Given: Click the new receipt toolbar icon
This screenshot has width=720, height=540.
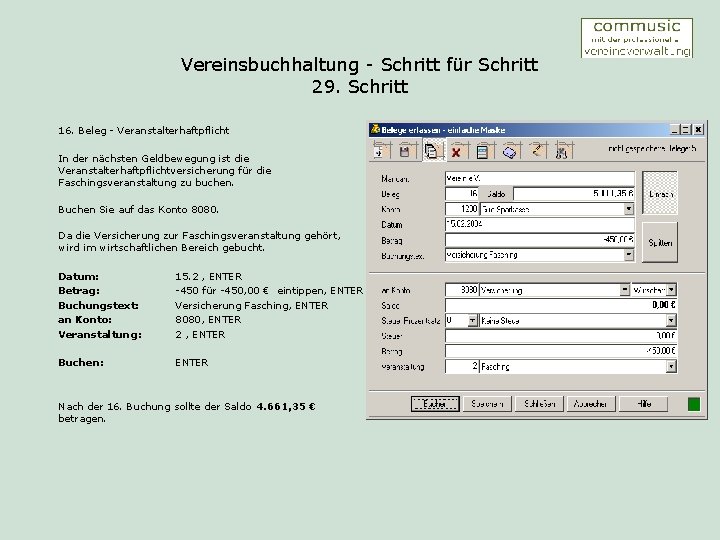Looking at the screenshot, I should (380, 150).
